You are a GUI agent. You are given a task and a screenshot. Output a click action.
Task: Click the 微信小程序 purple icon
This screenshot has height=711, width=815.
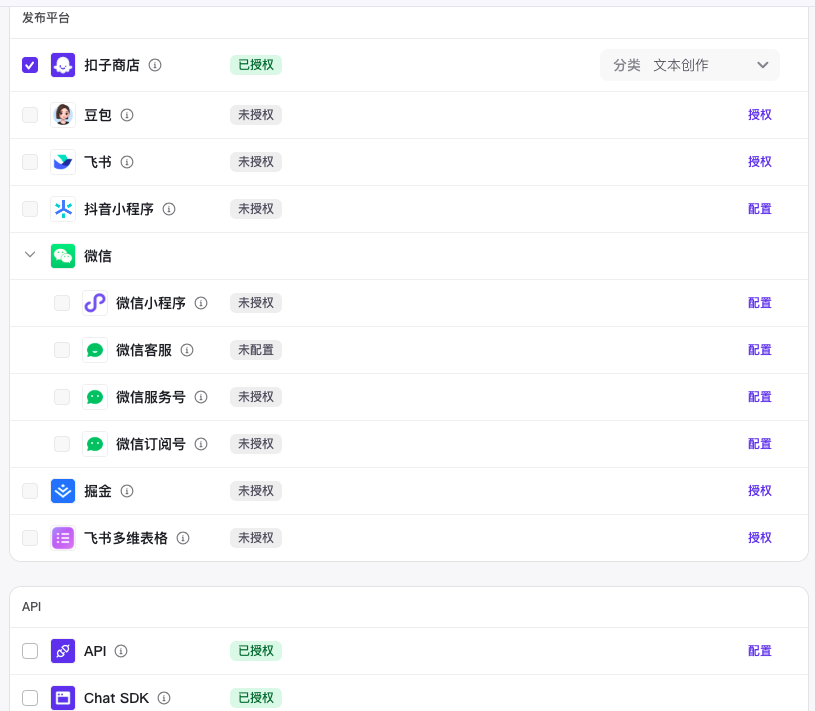tap(95, 303)
